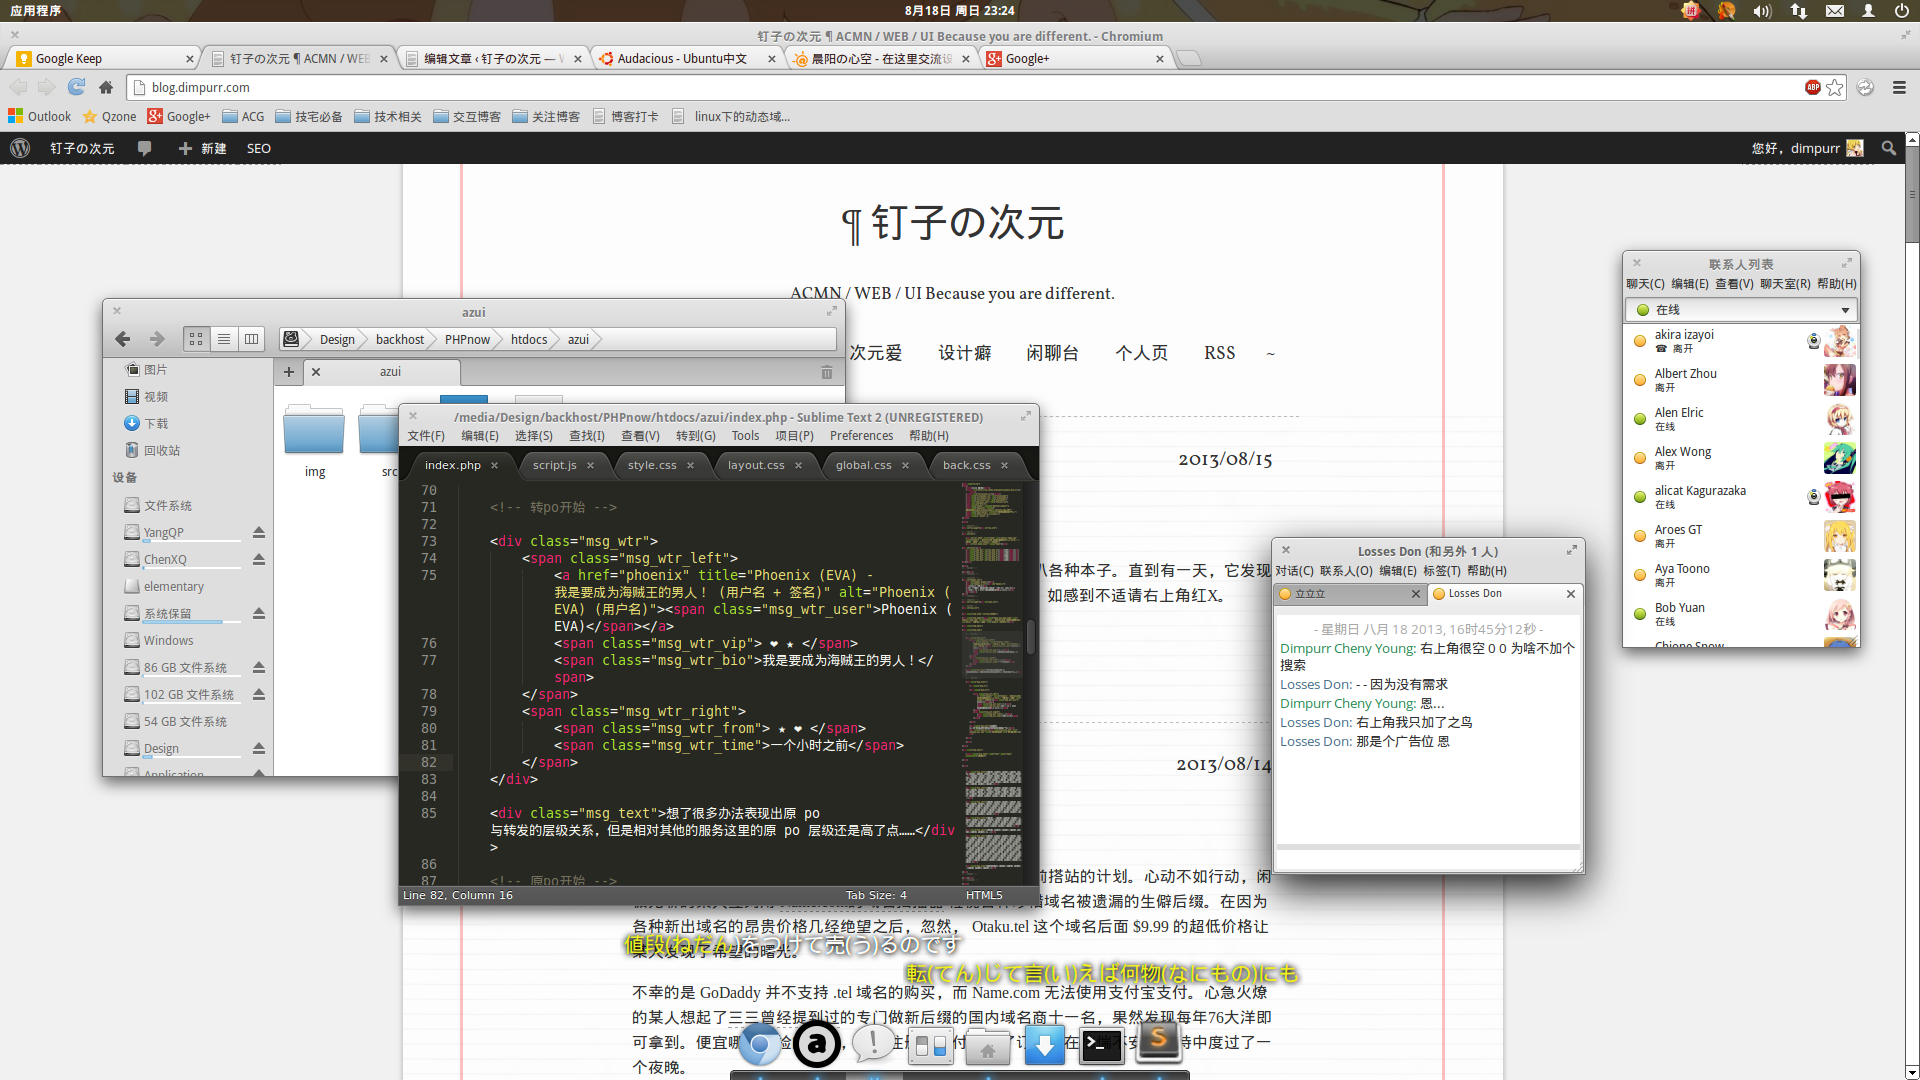Eject the YangQP drive
Image resolution: width=1920 pixels, height=1080 pixels.
pos(259,532)
